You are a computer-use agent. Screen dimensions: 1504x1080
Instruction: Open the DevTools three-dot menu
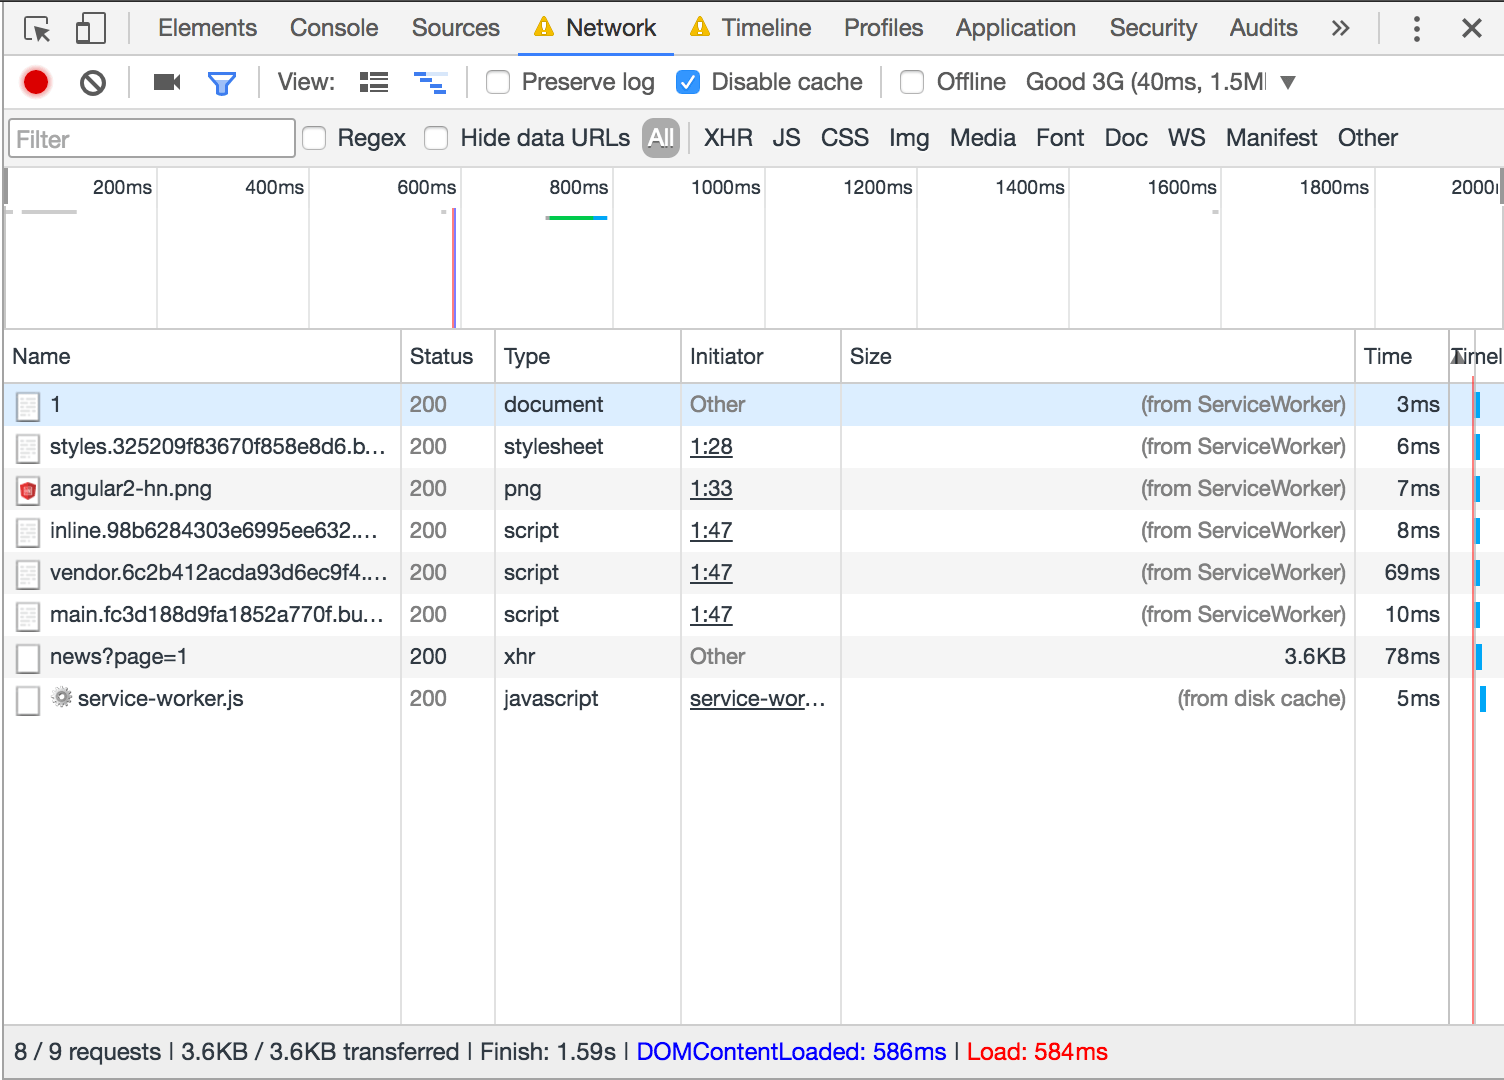click(1416, 28)
